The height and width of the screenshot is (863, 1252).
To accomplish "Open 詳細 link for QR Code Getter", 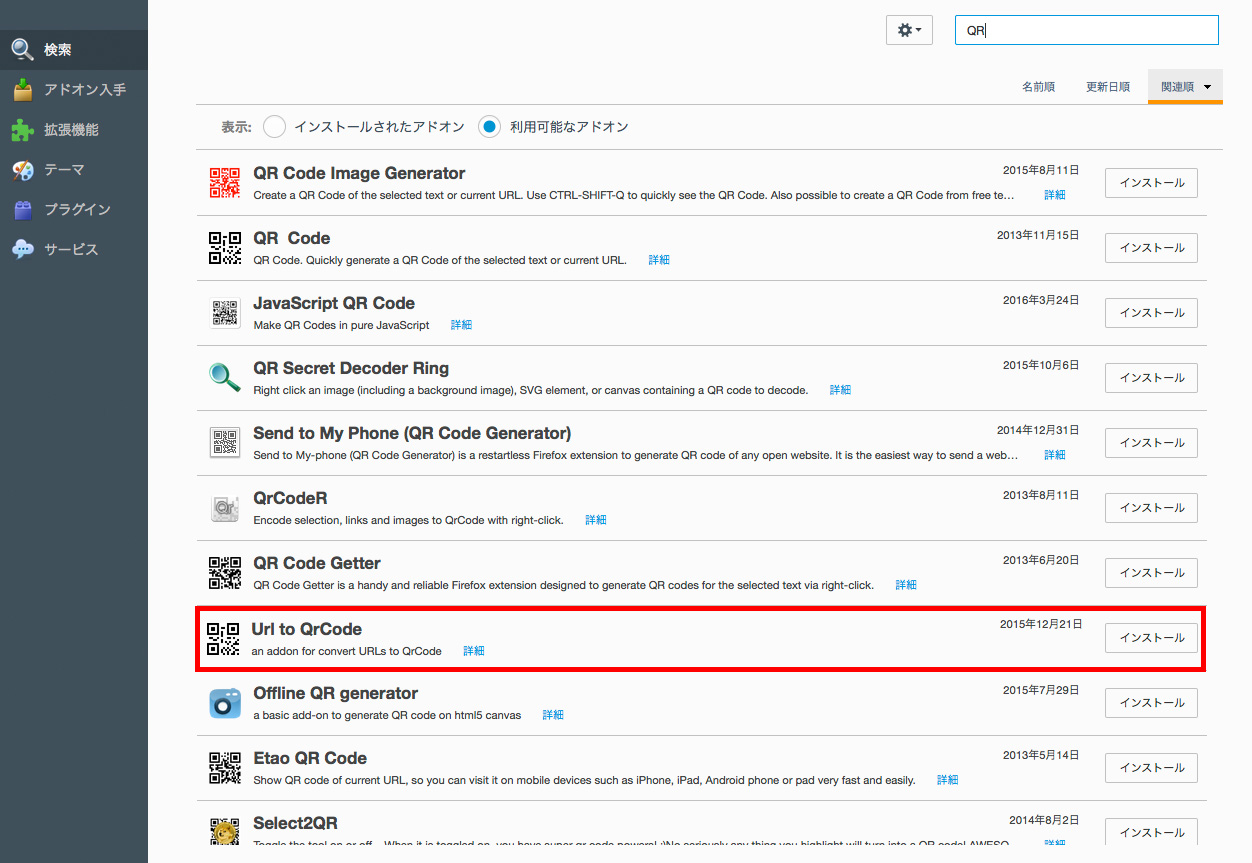I will click(x=906, y=585).
